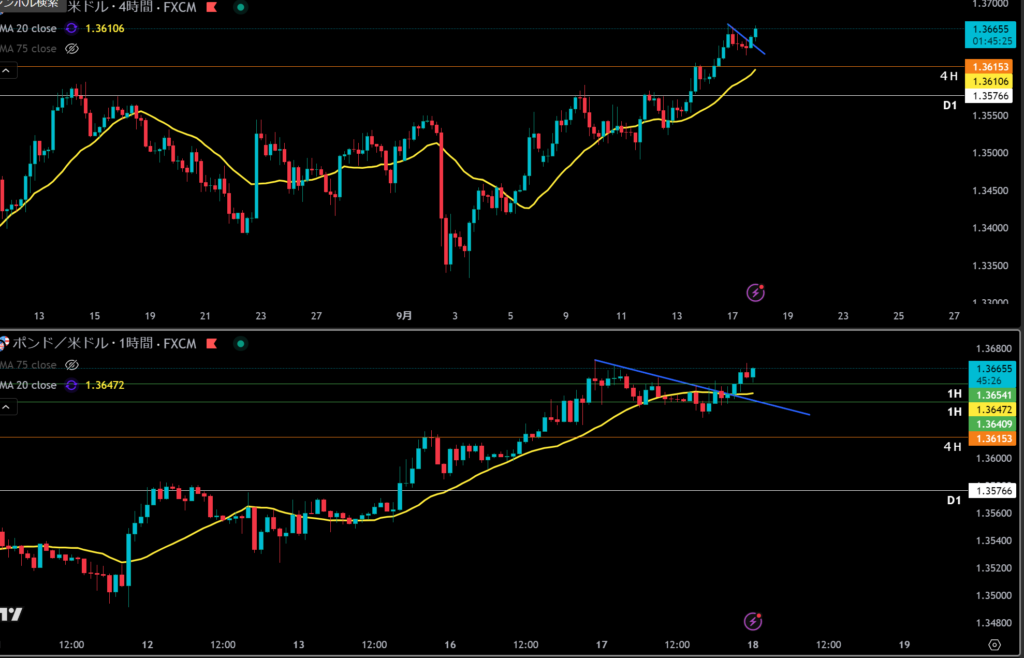Image resolution: width=1024 pixels, height=658 pixels.
Task: Click the green market status dot in 4-hour chart
Action: (238, 7)
